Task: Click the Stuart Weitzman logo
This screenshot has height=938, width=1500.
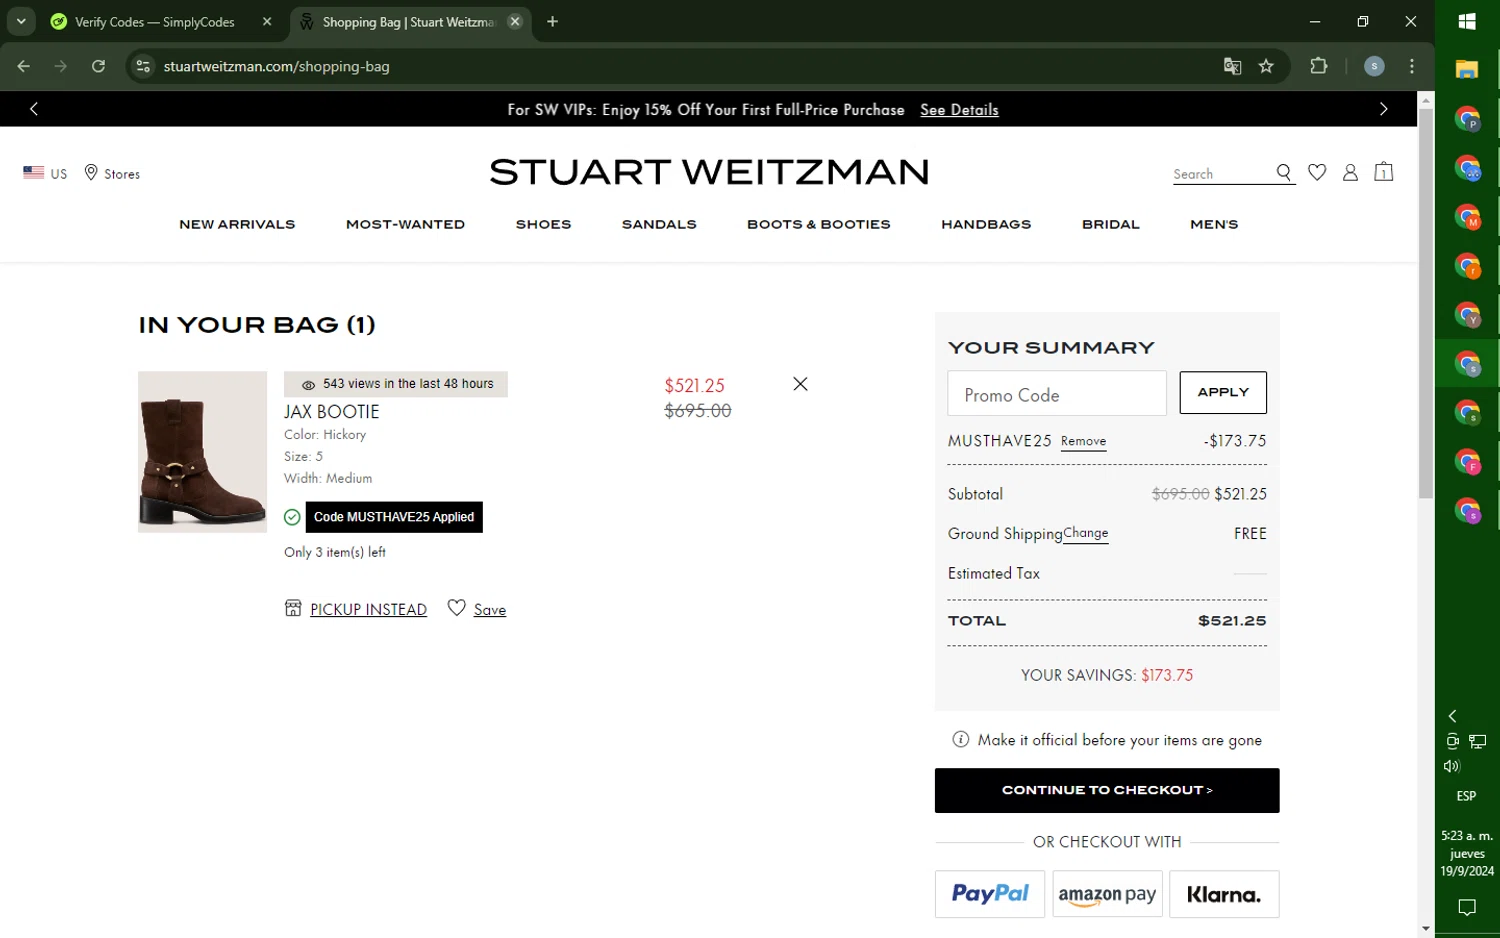Action: pyautogui.click(x=709, y=172)
